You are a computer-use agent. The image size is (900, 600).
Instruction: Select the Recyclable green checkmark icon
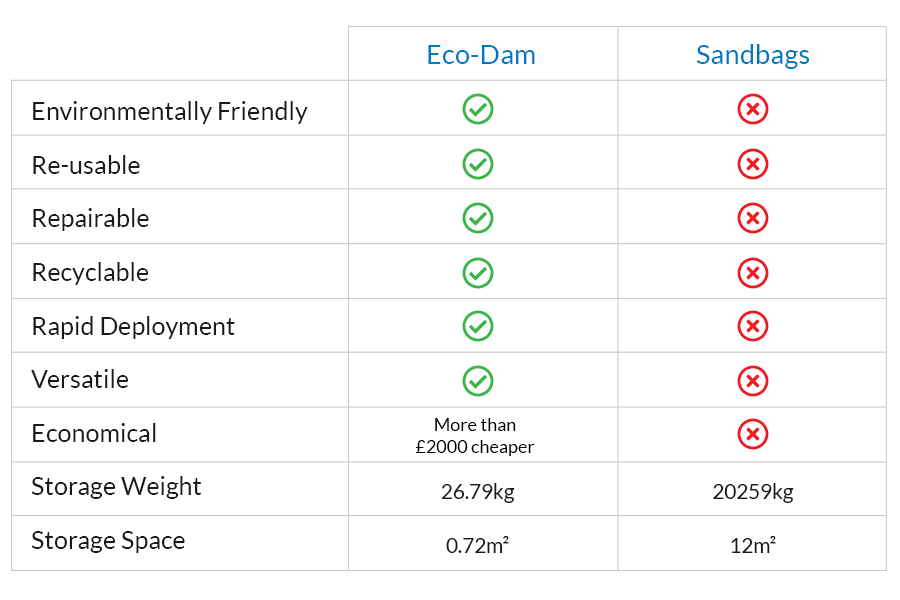(478, 271)
